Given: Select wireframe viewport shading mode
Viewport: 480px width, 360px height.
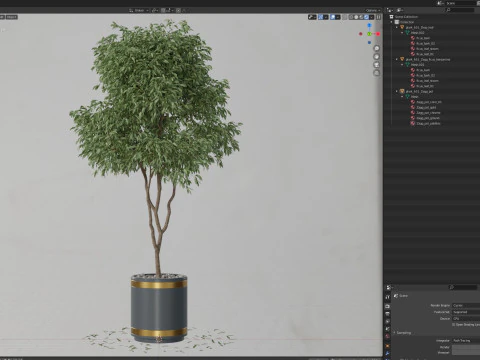Looking at the screenshot, I should click(x=351, y=17).
